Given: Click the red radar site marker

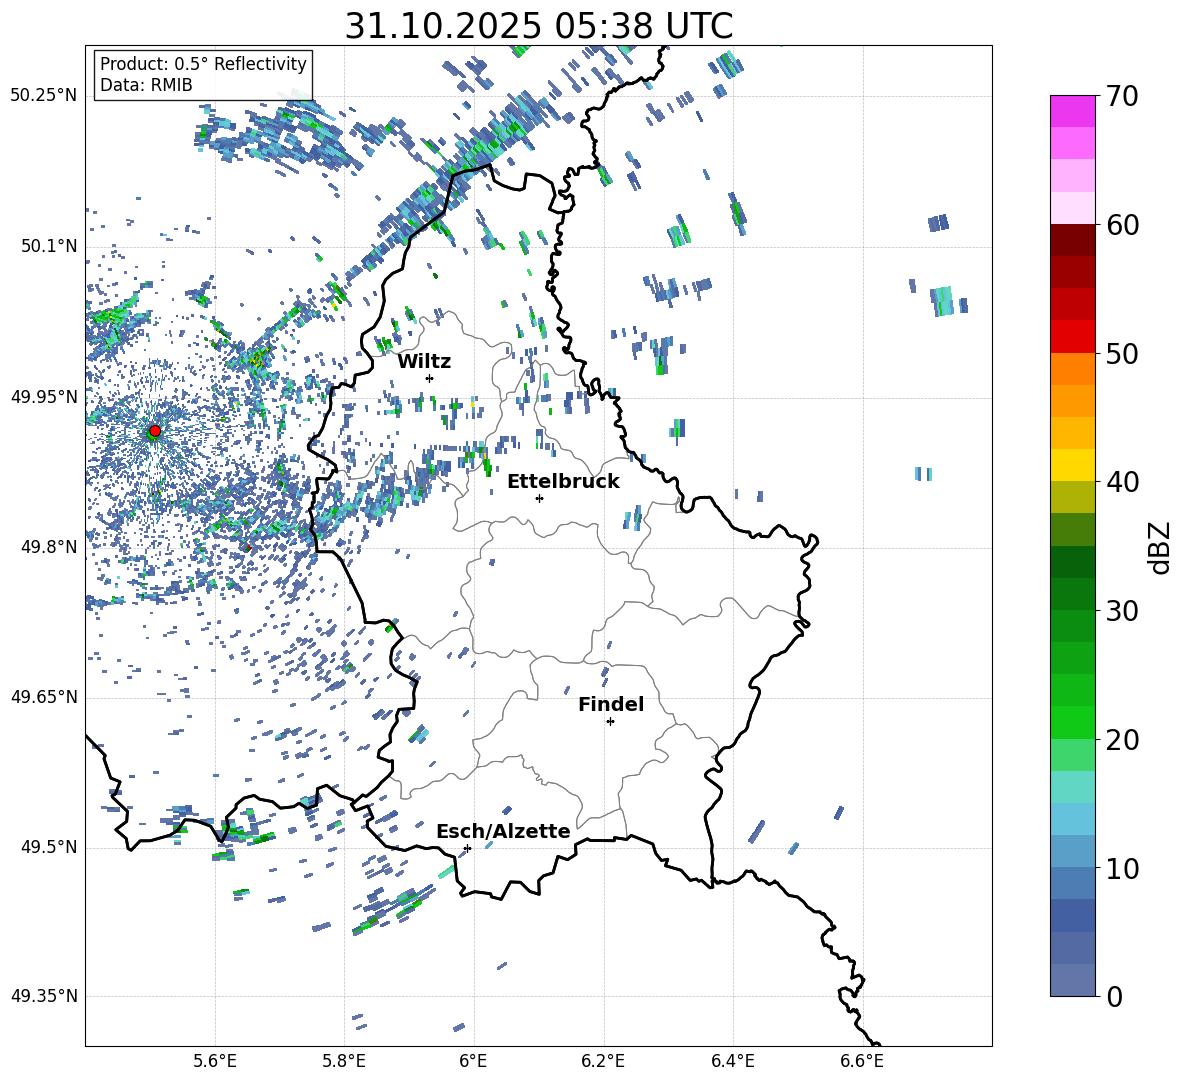Looking at the screenshot, I should click(x=154, y=431).
